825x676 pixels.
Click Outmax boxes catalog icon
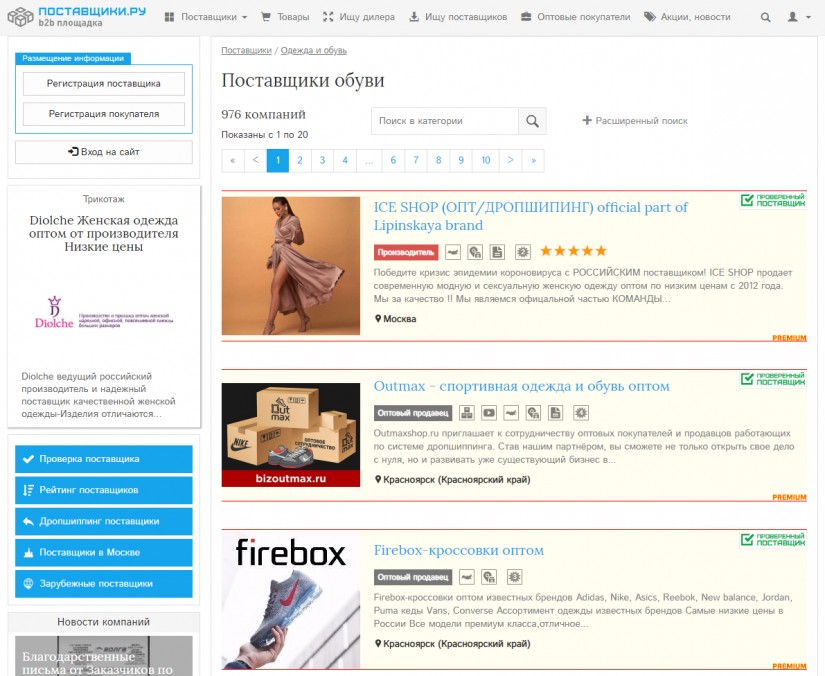click(x=467, y=413)
